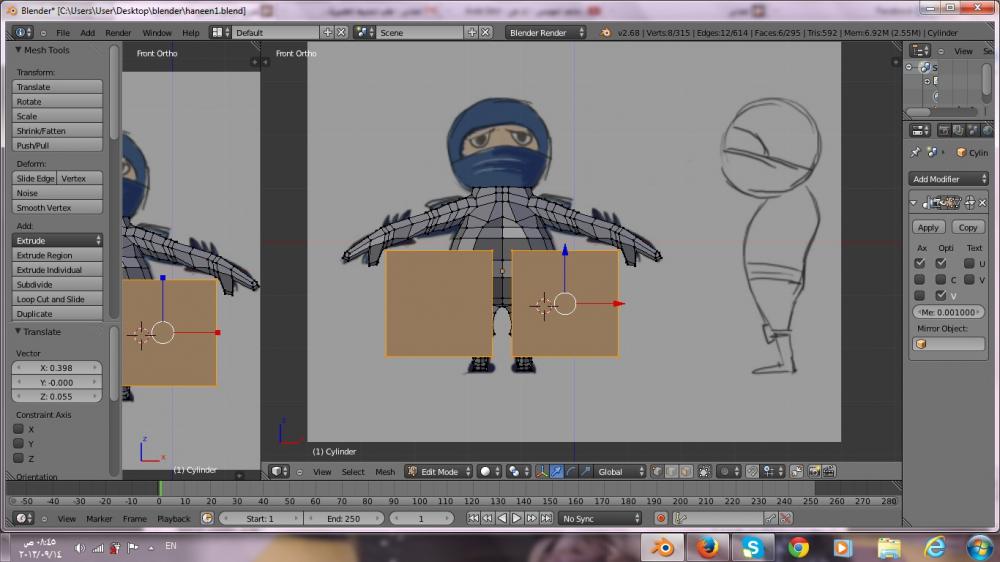This screenshot has width=1000, height=562.
Task: Expand the Global orientation dropdown
Action: tap(620, 472)
